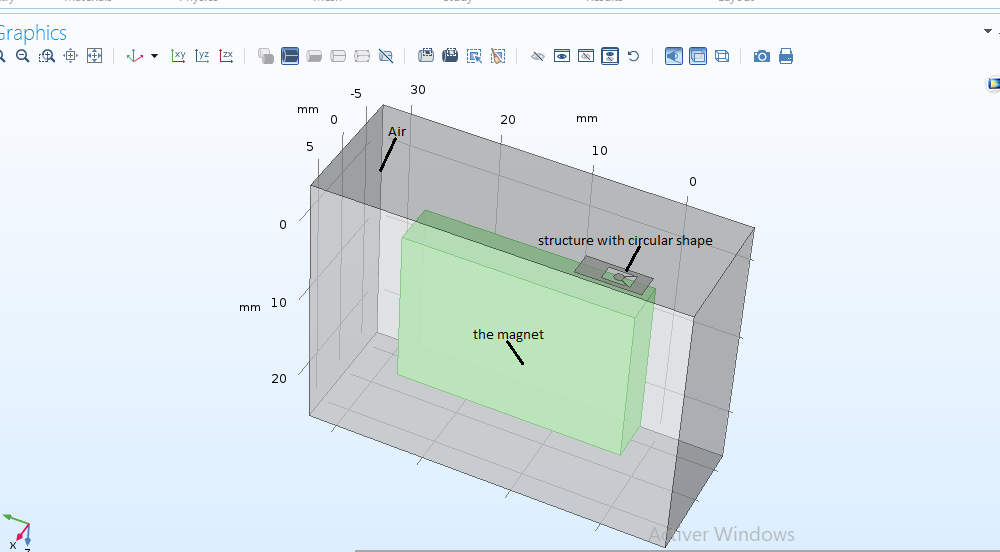The height and width of the screenshot is (552, 1000).
Task: Switch to the YZ view
Action: [x=202, y=56]
